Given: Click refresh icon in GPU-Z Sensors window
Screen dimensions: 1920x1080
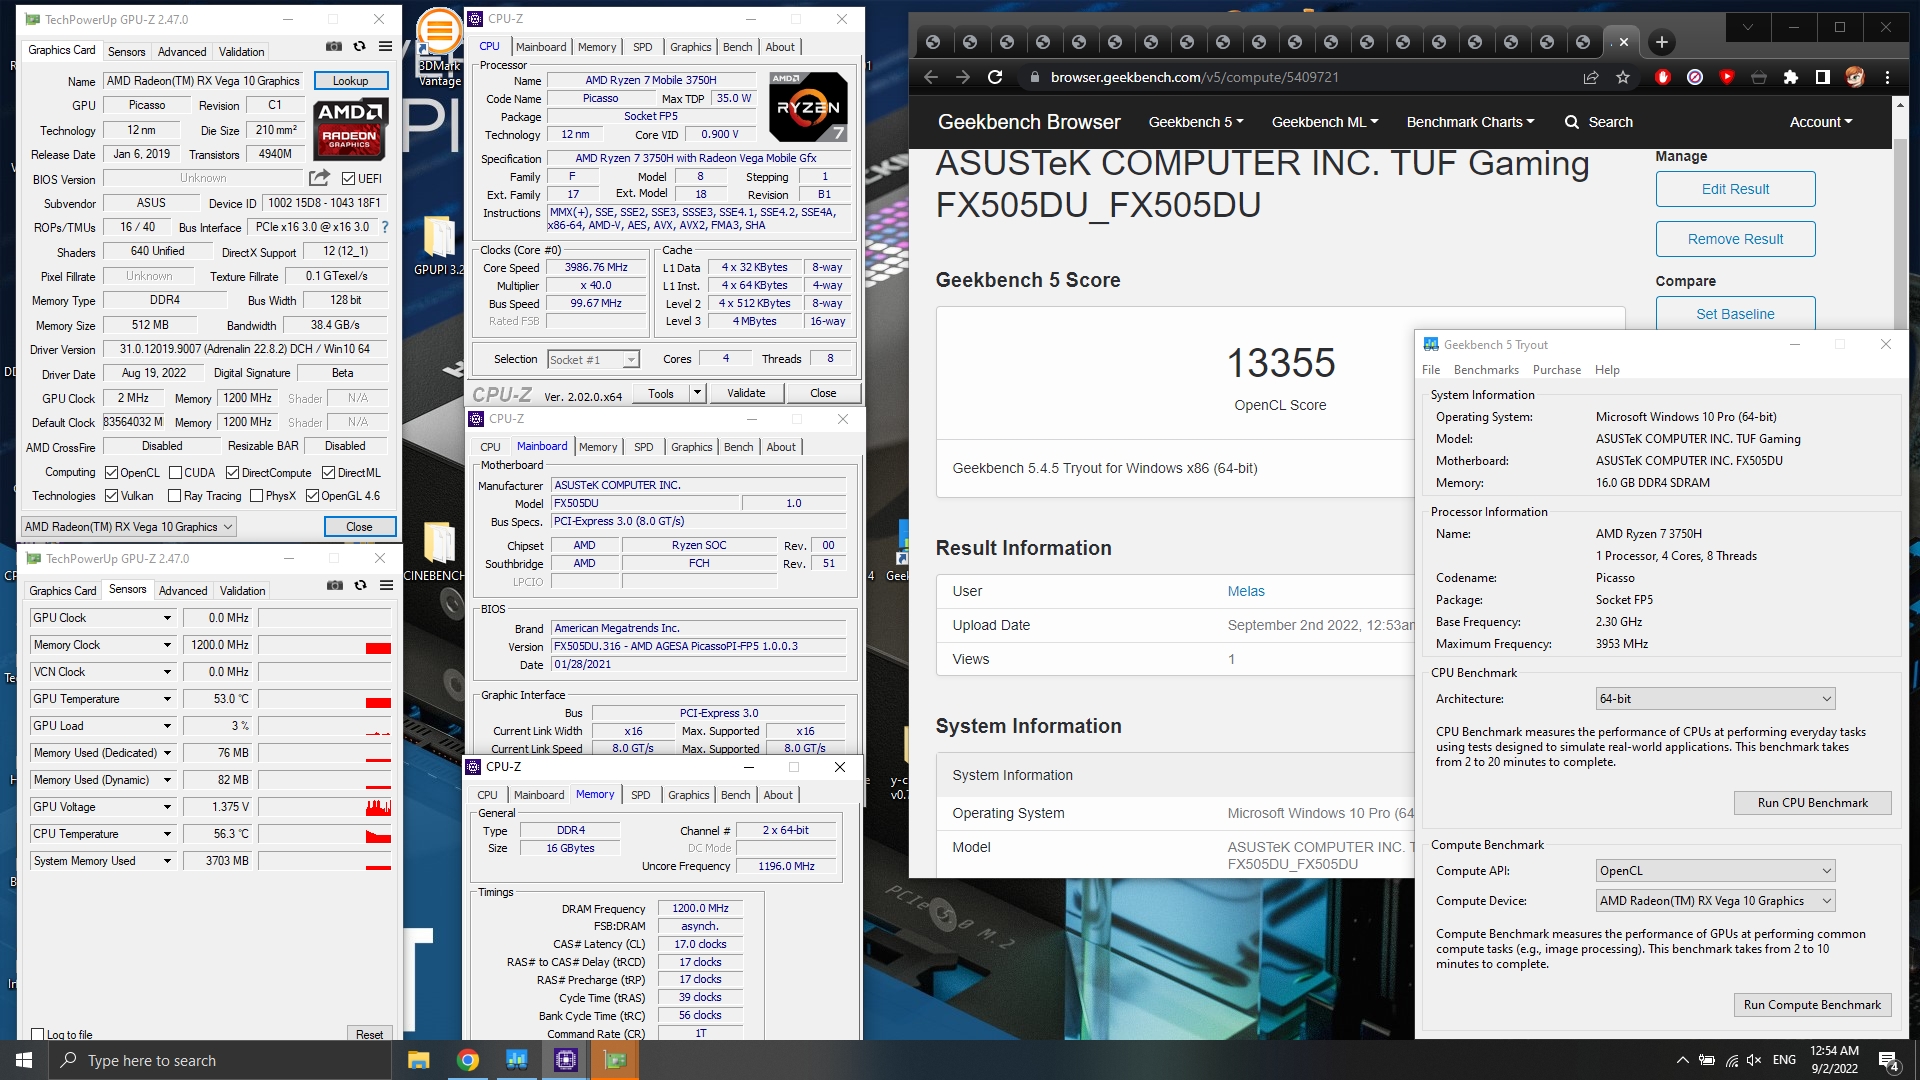Looking at the screenshot, I should tap(360, 586).
